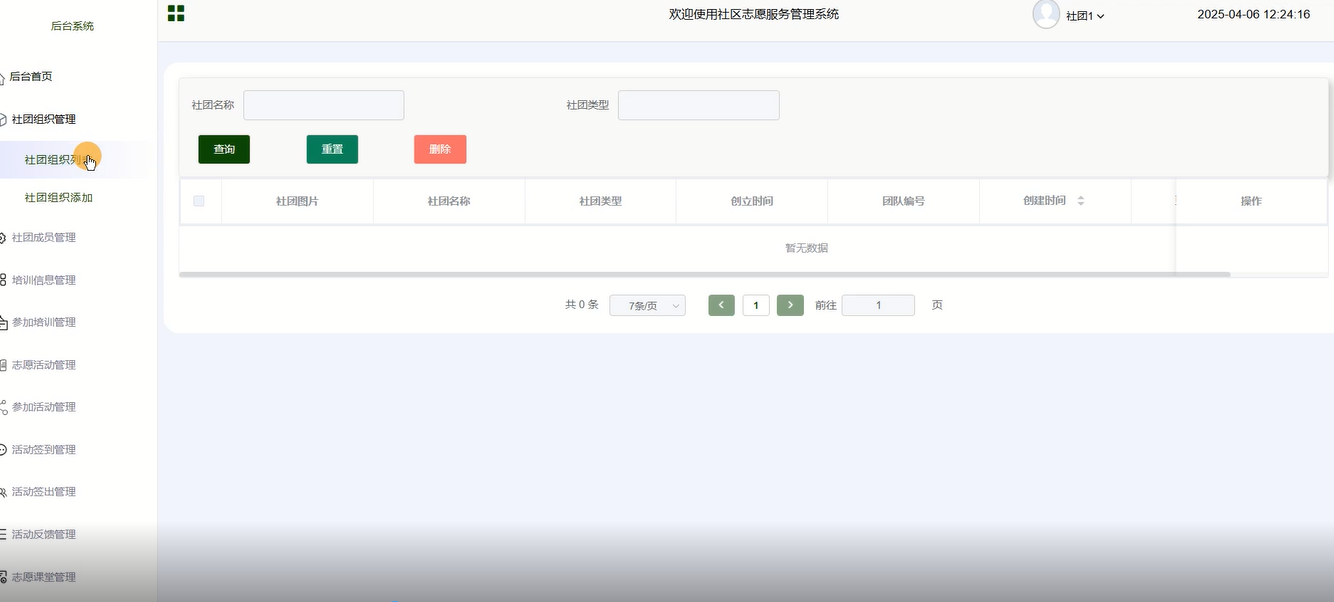Toggle the select-all checkbox in table header
The height and width of the screenshot is (602, 1334).
pyautogui.click(x=199, y=201)
